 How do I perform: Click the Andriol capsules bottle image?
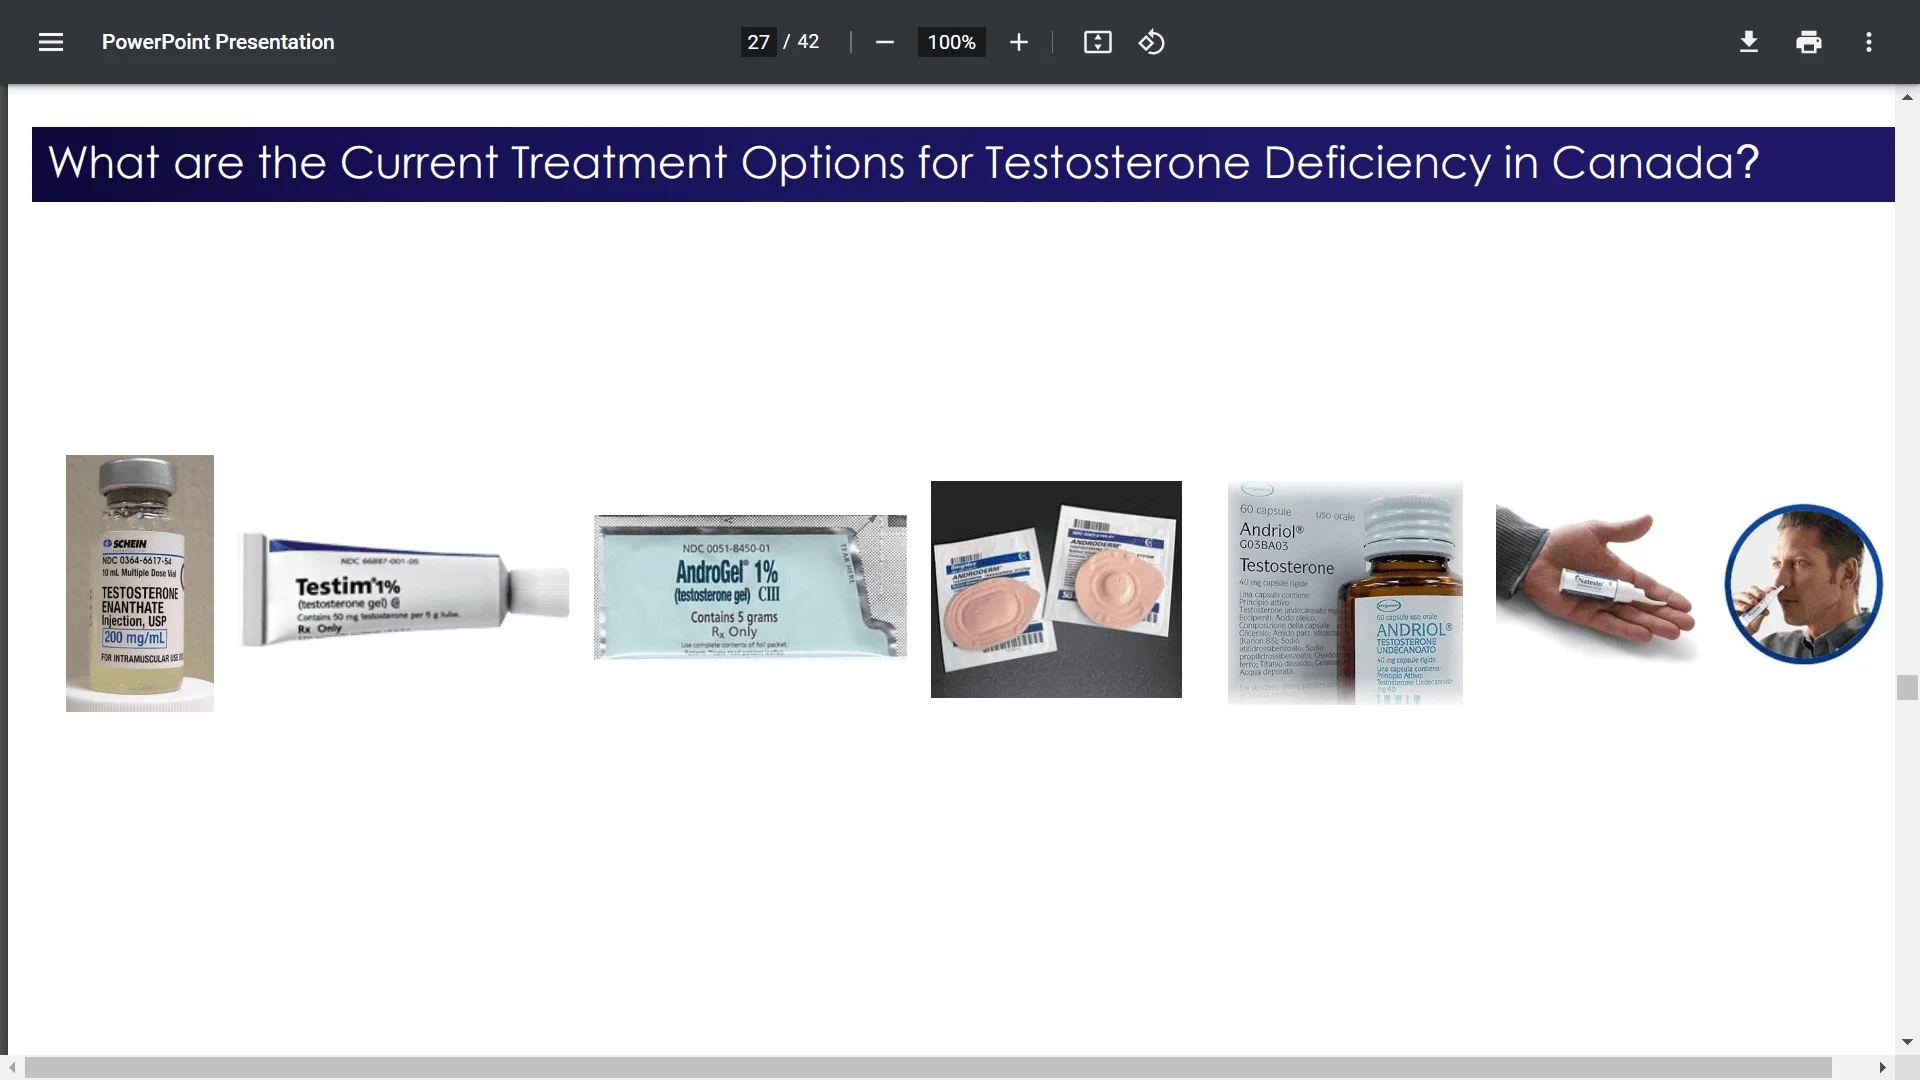click(1345, 592)
